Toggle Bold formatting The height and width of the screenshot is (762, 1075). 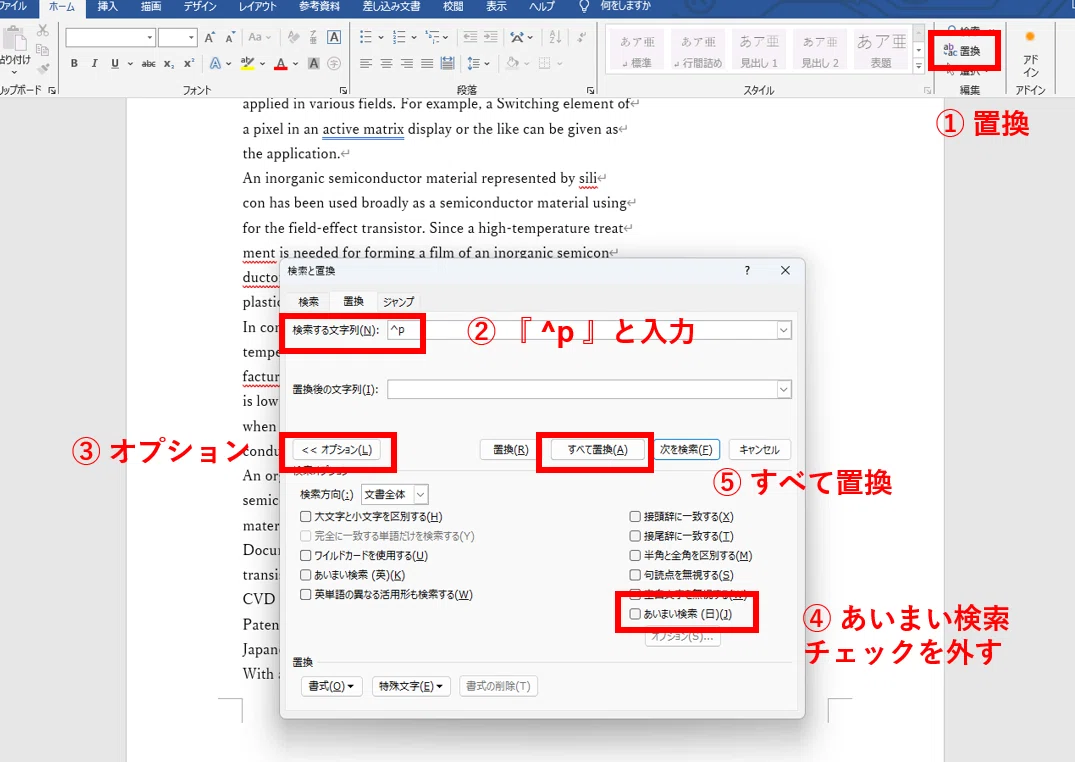[x=74, y=63]
